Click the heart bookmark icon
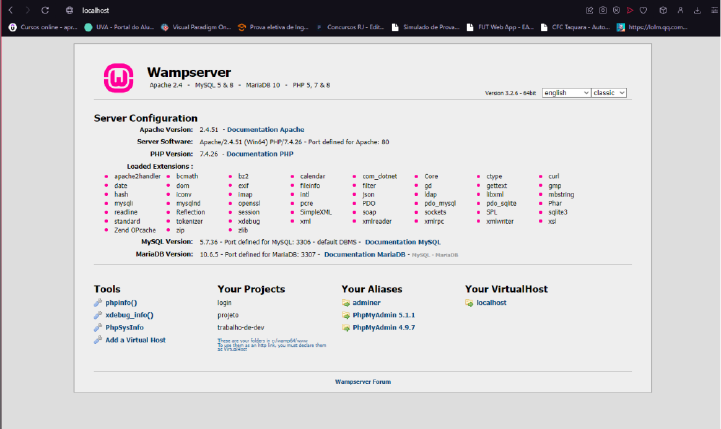Image resolution: width=721 pixels, height=429 pixels. click(643, 10)
